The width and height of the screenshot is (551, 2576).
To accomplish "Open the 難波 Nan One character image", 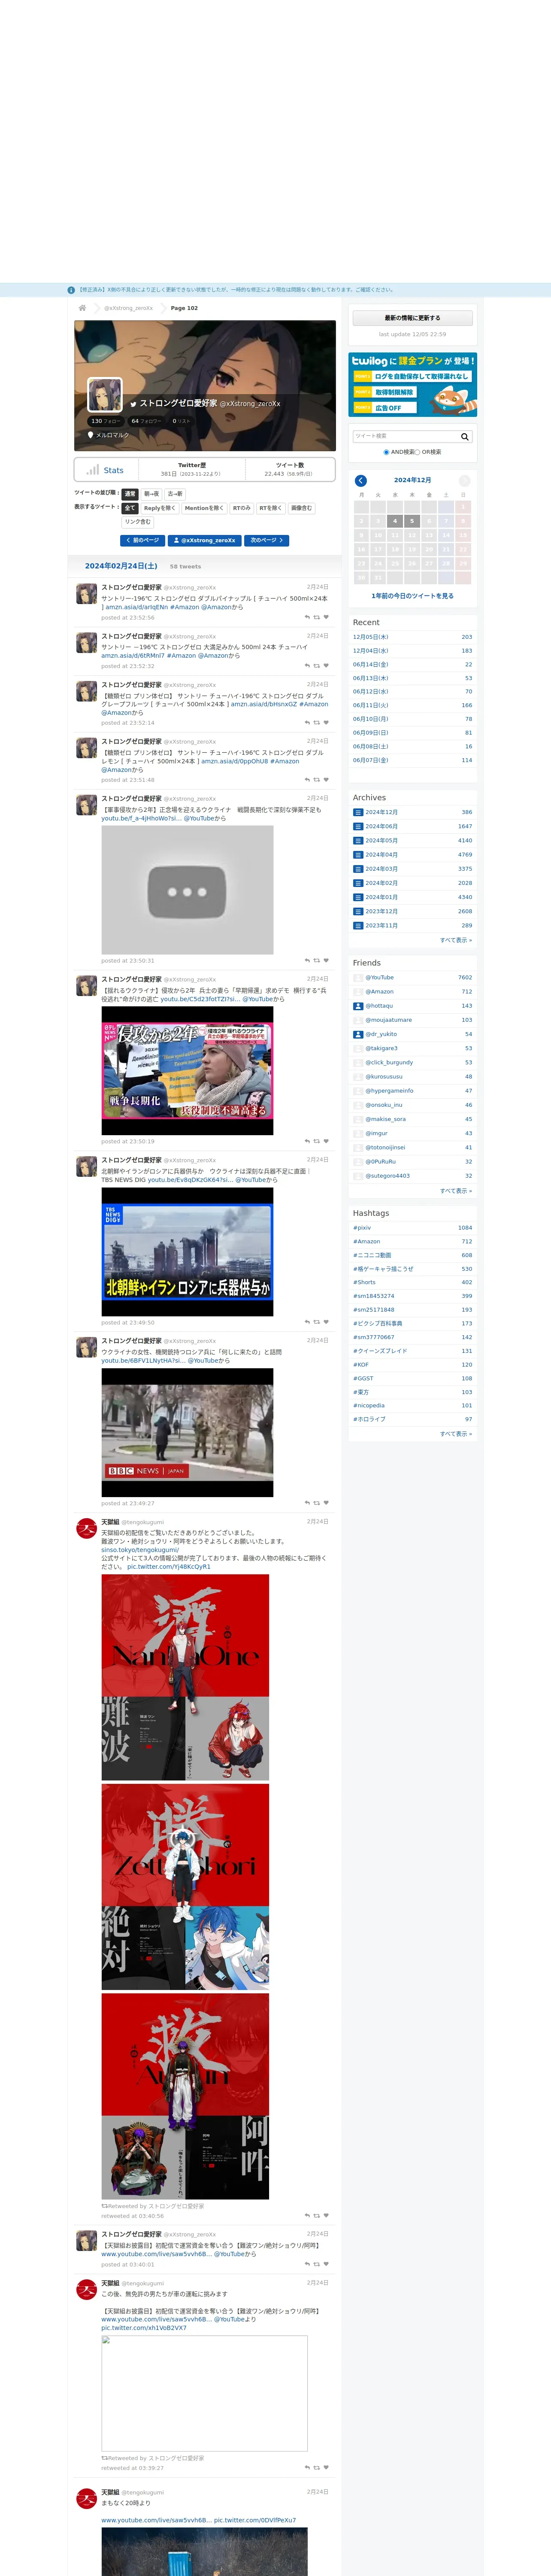I will pos(185,1677).
